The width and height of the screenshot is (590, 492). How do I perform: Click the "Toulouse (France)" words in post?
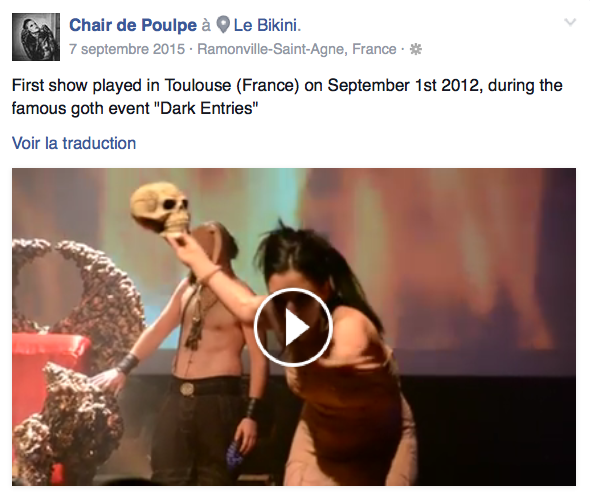click(231, 86)
